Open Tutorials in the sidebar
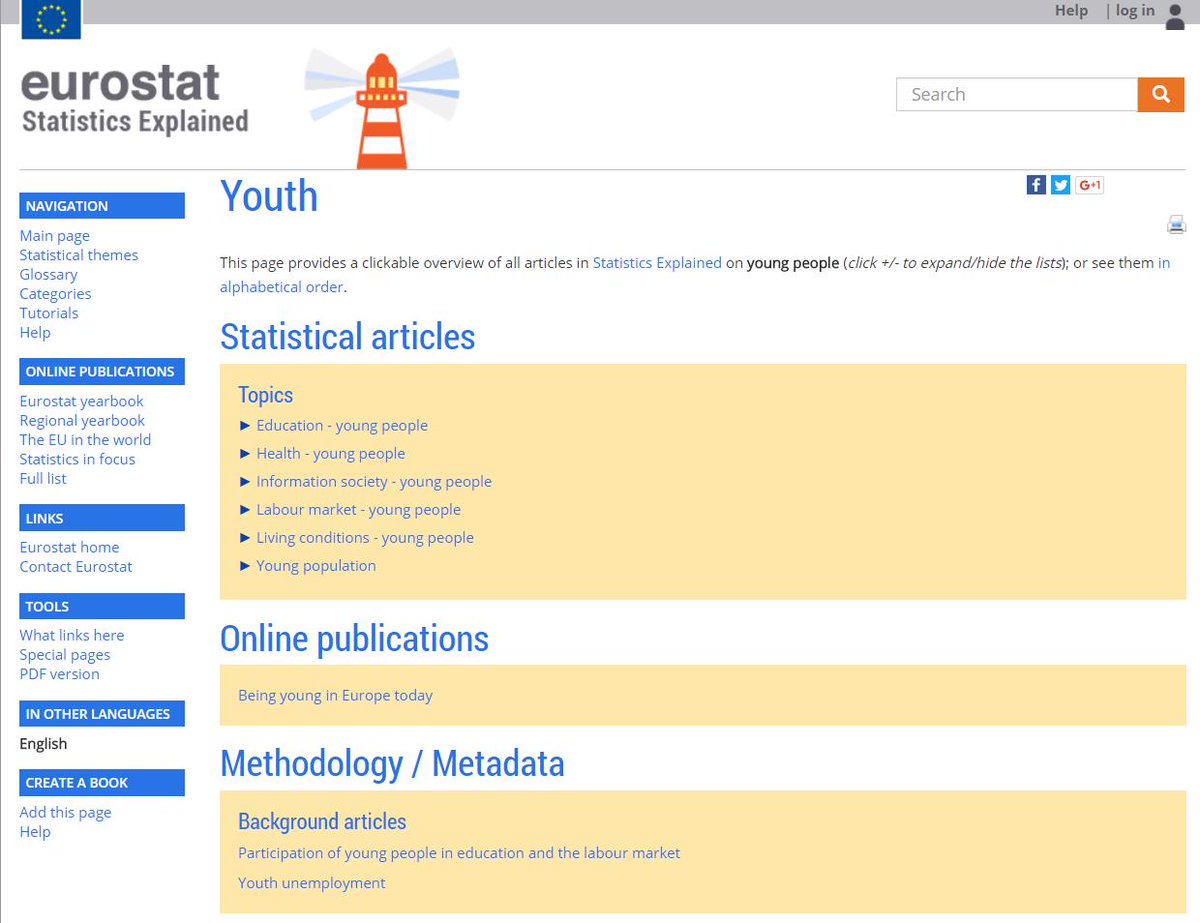Image resolution: width=1200 pixels, height=923 pixels. click(49, 313)
